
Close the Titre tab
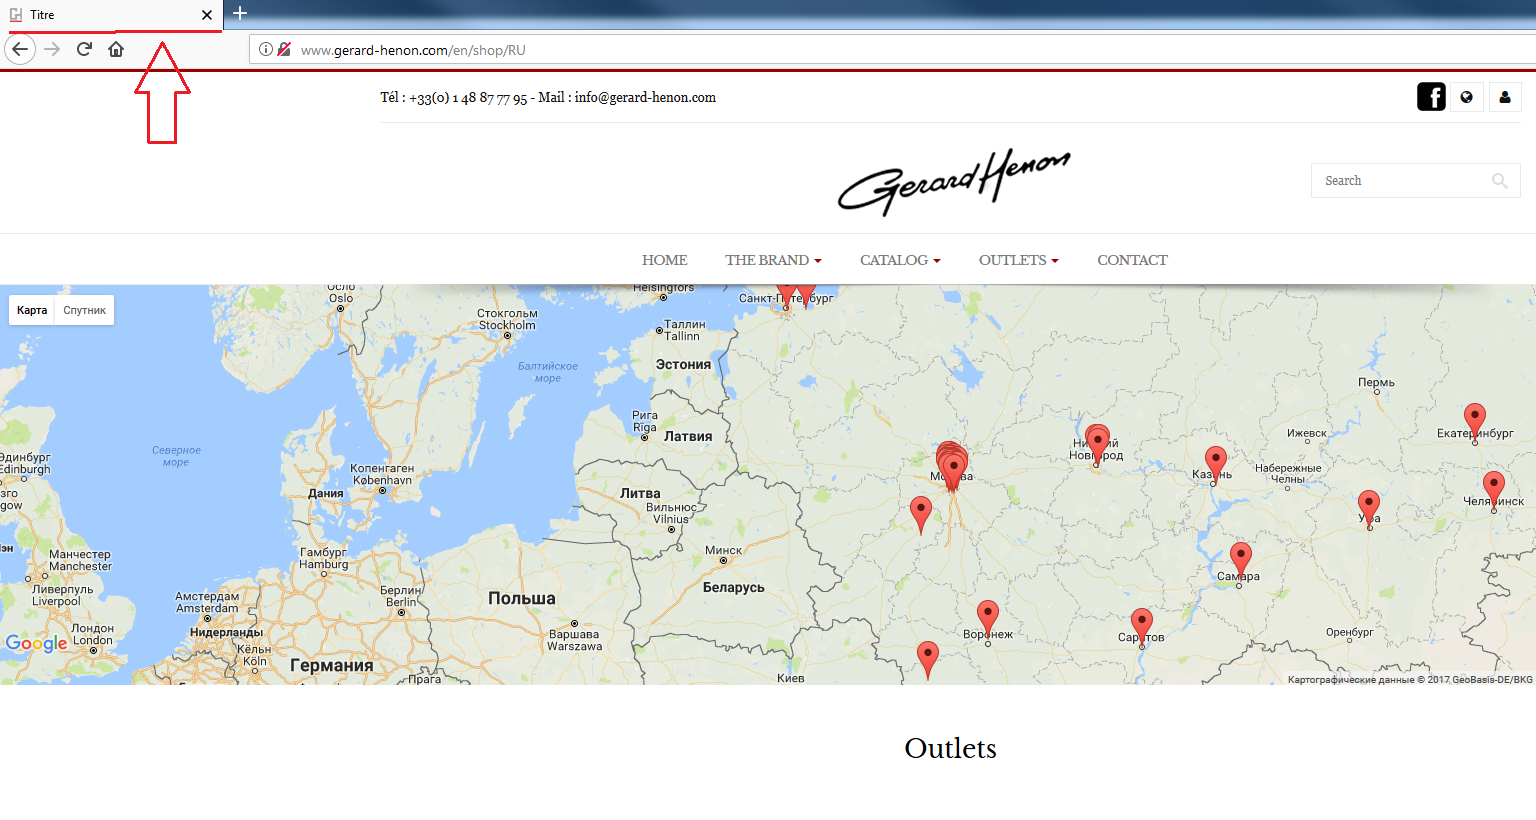[x=207, y=15]
